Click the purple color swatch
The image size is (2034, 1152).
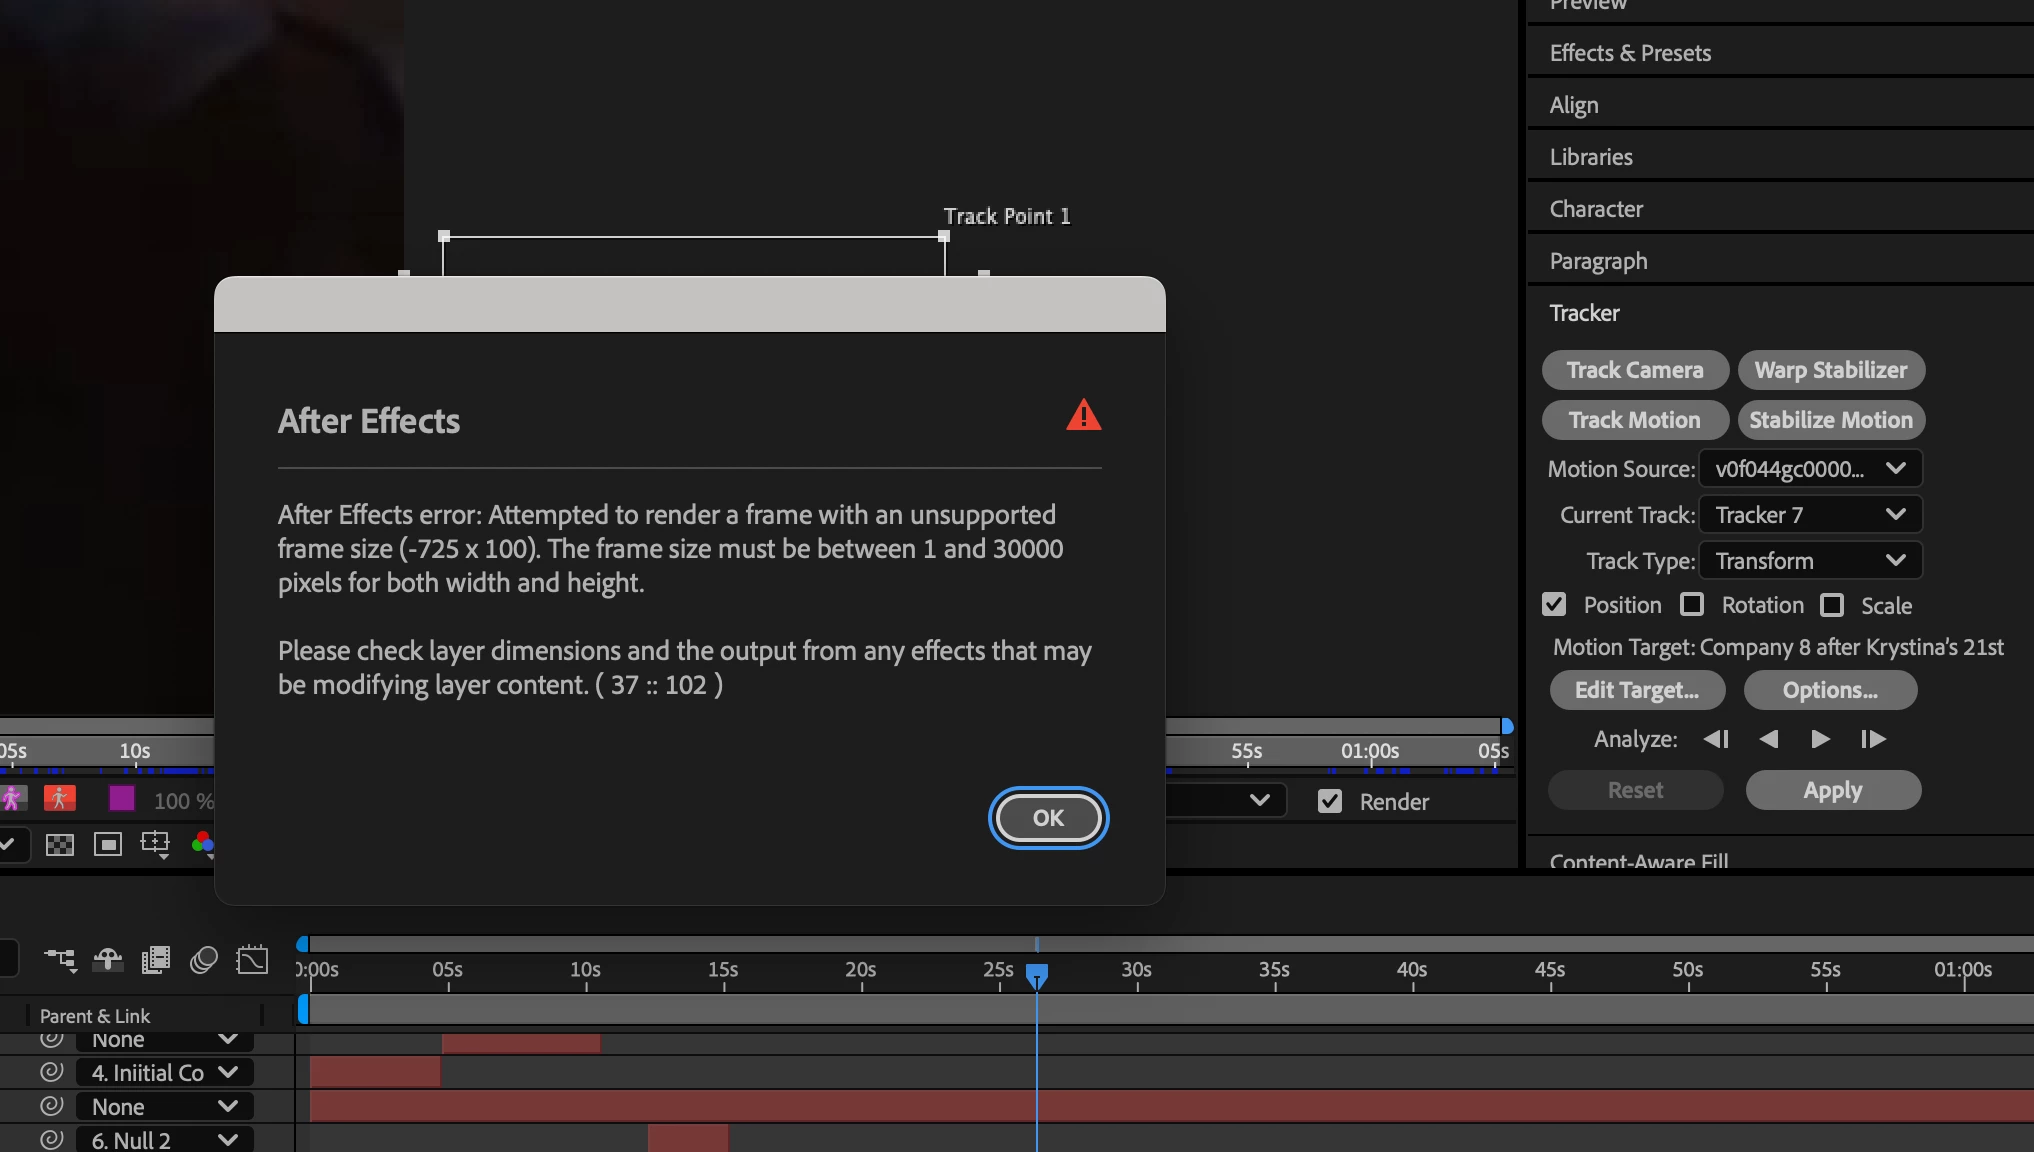click(x=122, y=798)
